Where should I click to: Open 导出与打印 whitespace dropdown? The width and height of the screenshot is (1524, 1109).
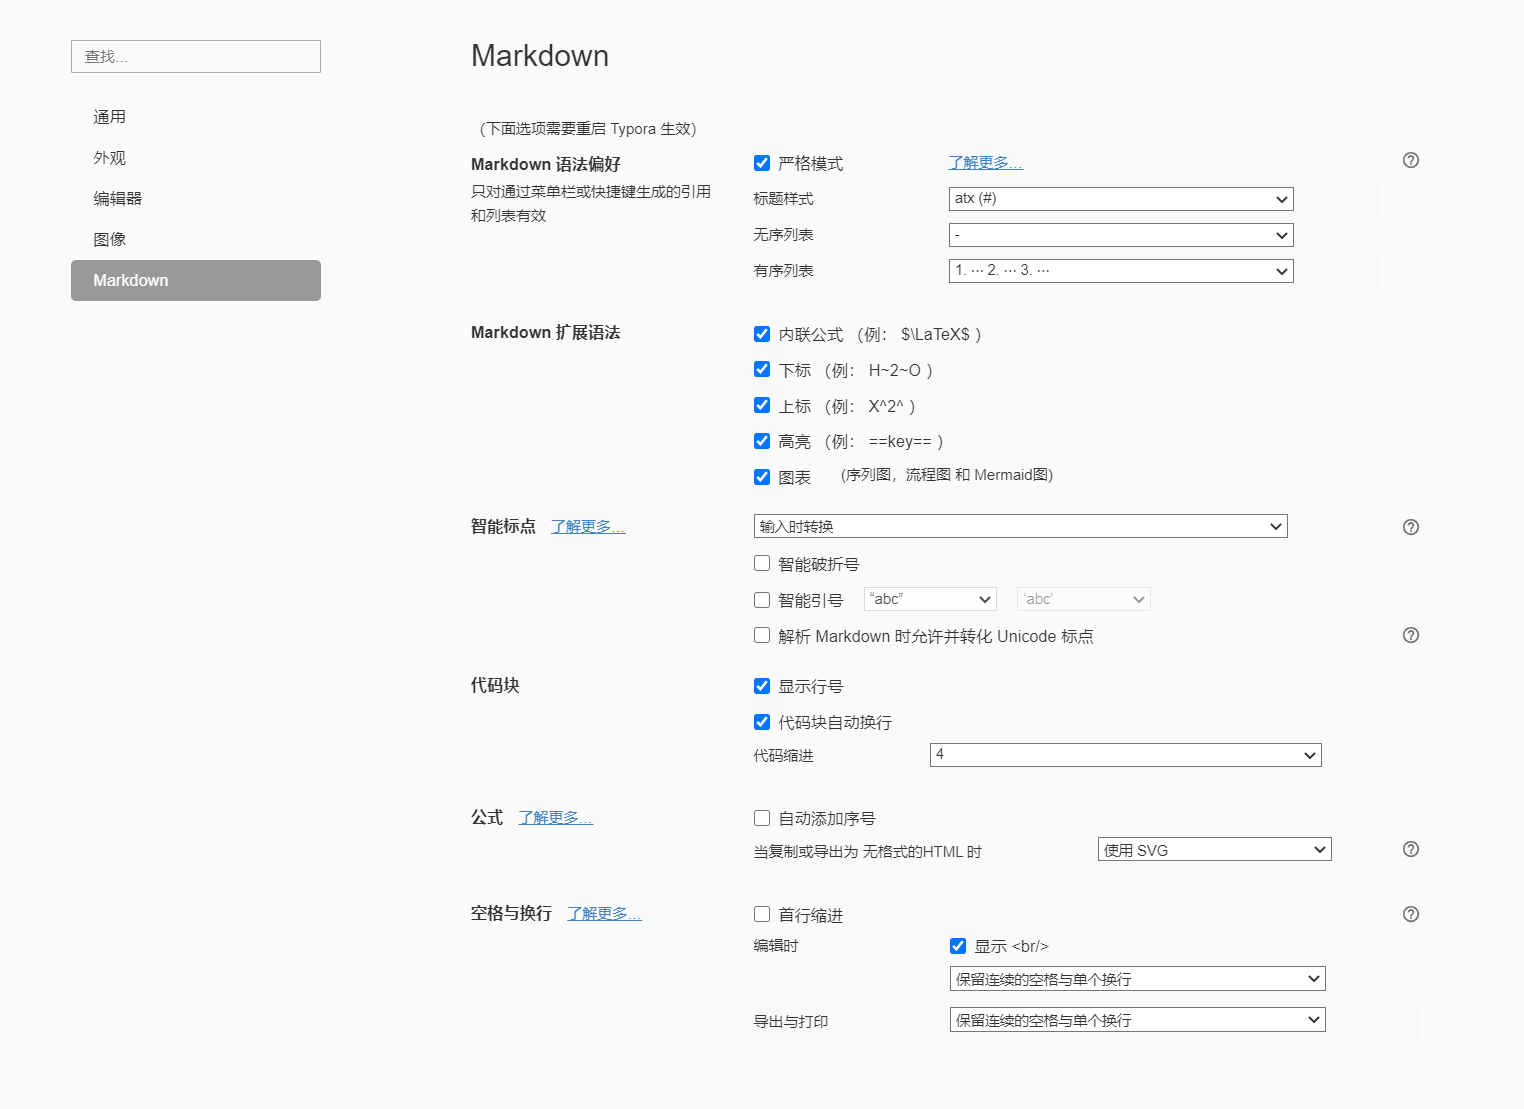pos(1138,1020)
